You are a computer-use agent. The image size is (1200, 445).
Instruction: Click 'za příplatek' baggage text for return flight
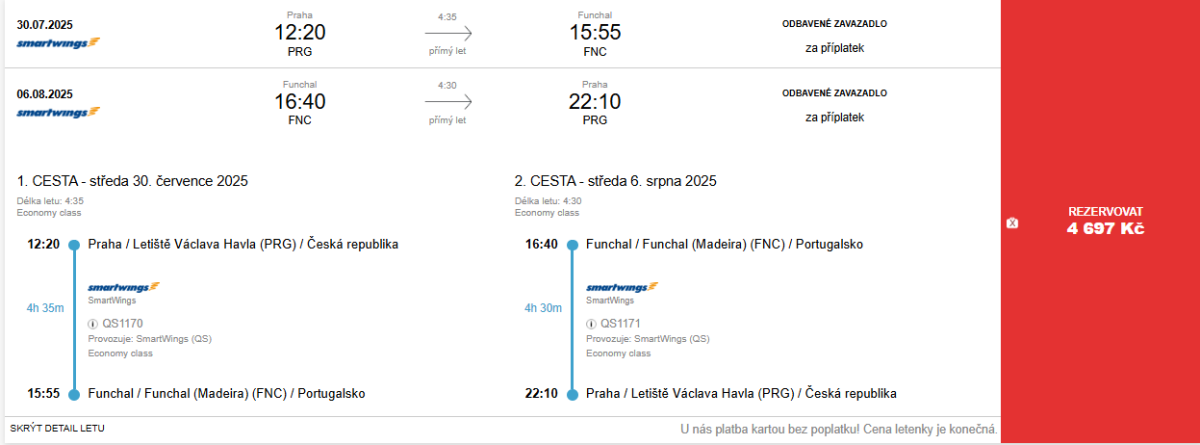coord(834,117)
